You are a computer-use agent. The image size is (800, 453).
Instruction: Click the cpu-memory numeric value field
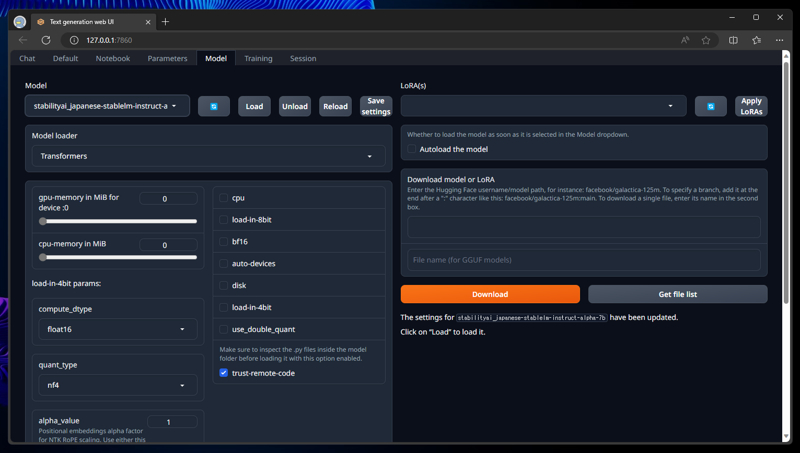coord(168,245)
